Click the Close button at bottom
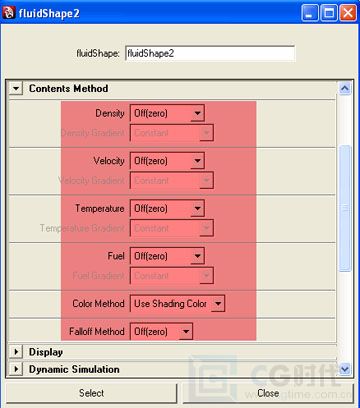 coord(268,393)
